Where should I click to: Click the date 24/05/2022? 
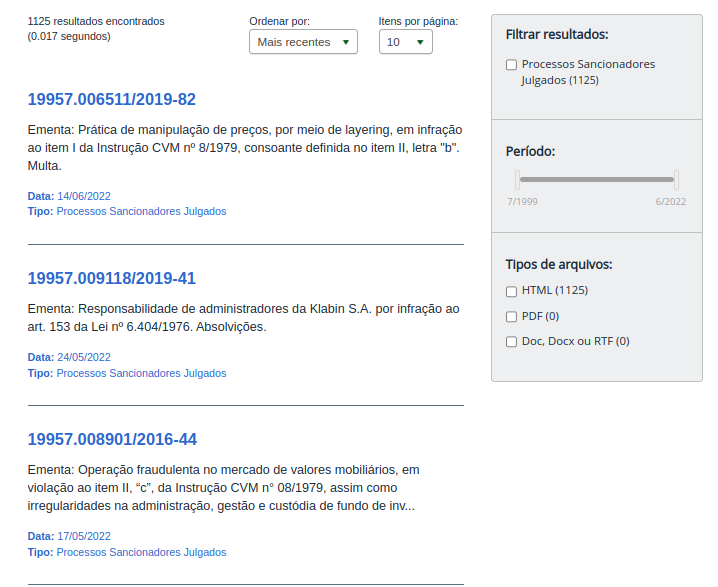point(84,357)
